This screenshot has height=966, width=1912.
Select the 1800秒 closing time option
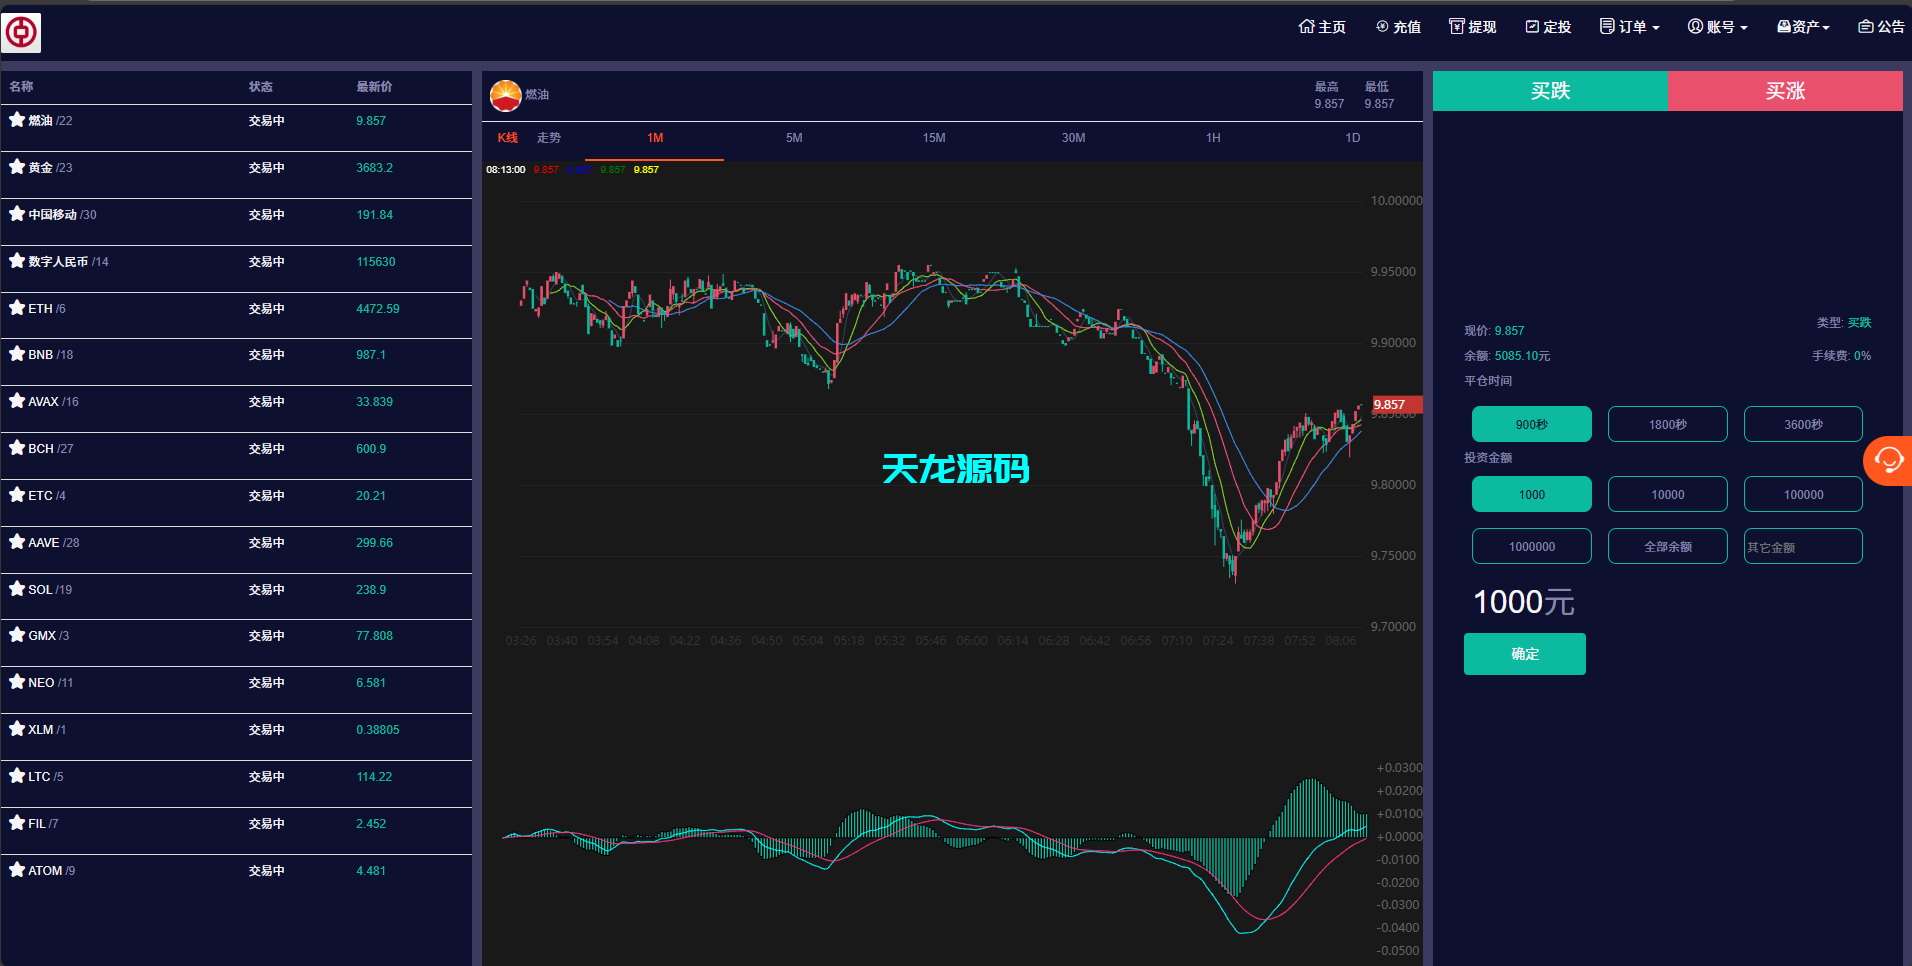pos(1667,424)
